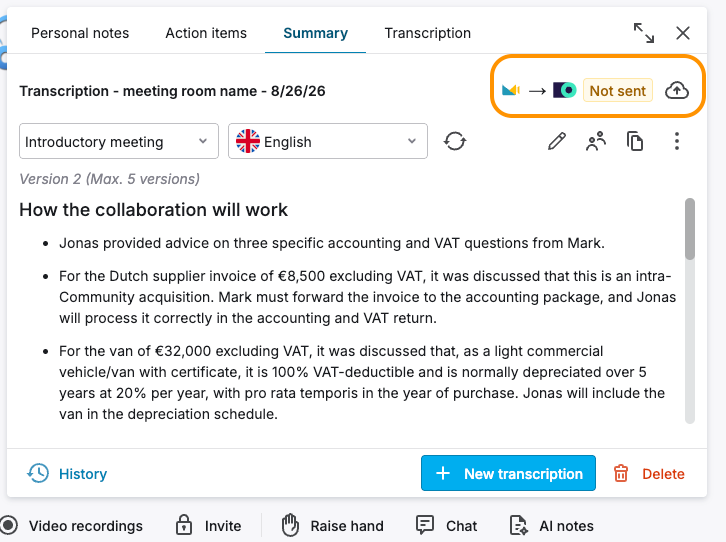The width and height of the screenshot is (726, 542).
Task: Open three-dot more options menu
Action: click(x=676, y=141)
